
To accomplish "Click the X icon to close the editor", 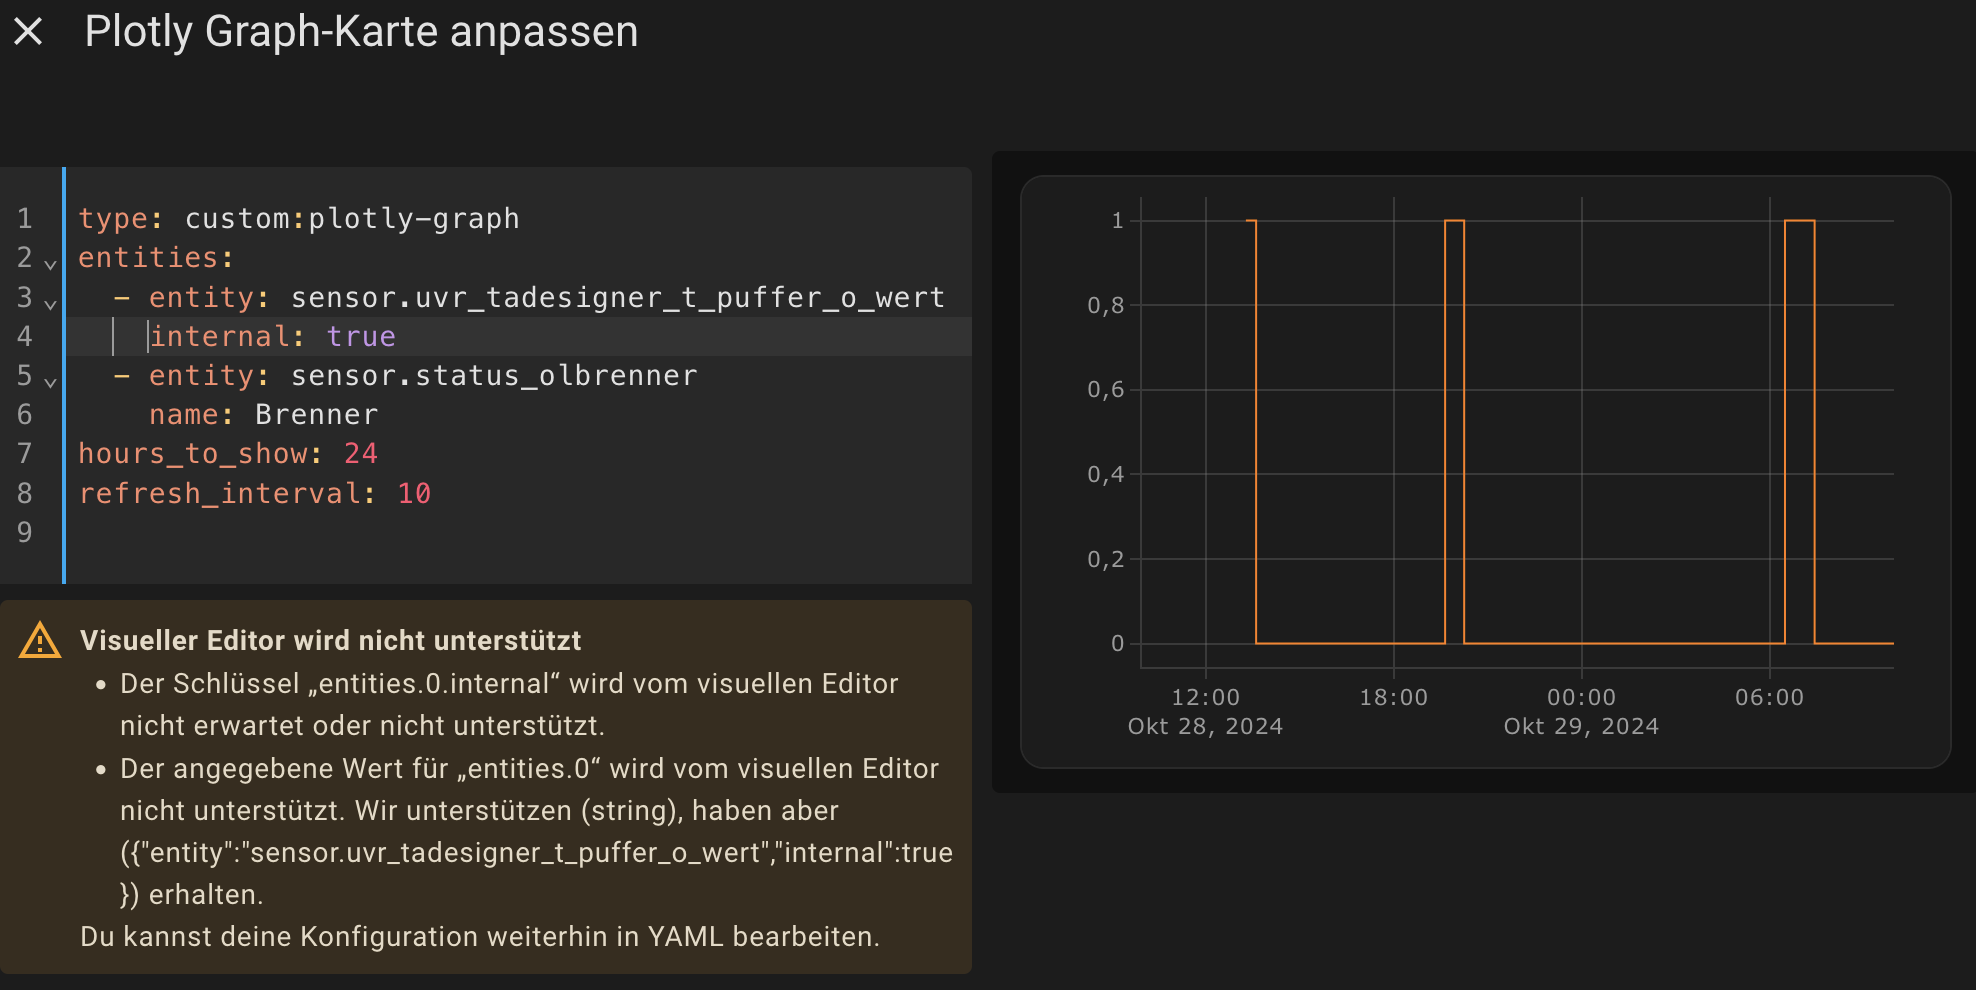I will [x=30, y=31].
